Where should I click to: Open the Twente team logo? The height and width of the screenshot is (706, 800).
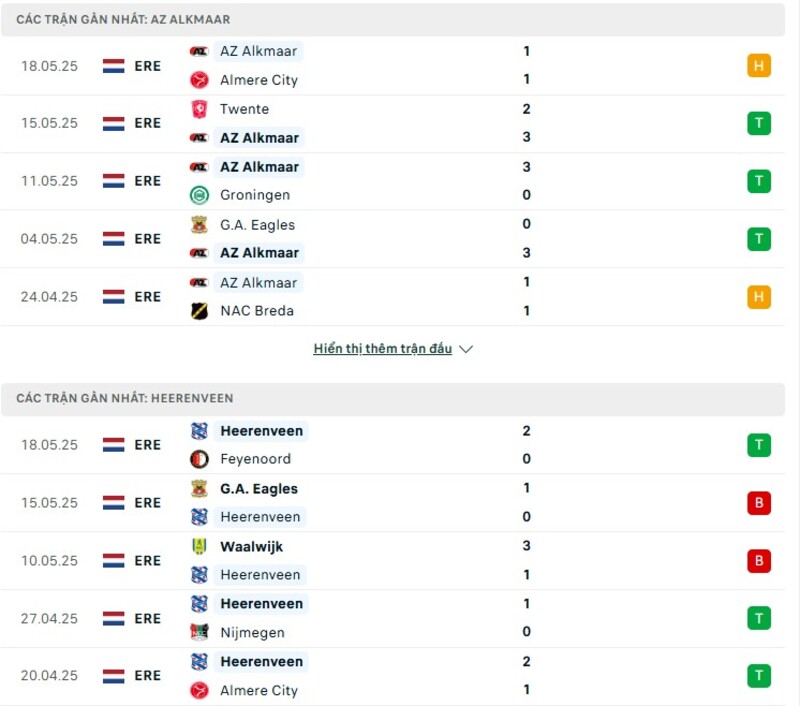pyautogui.click(x=200, y=109)
